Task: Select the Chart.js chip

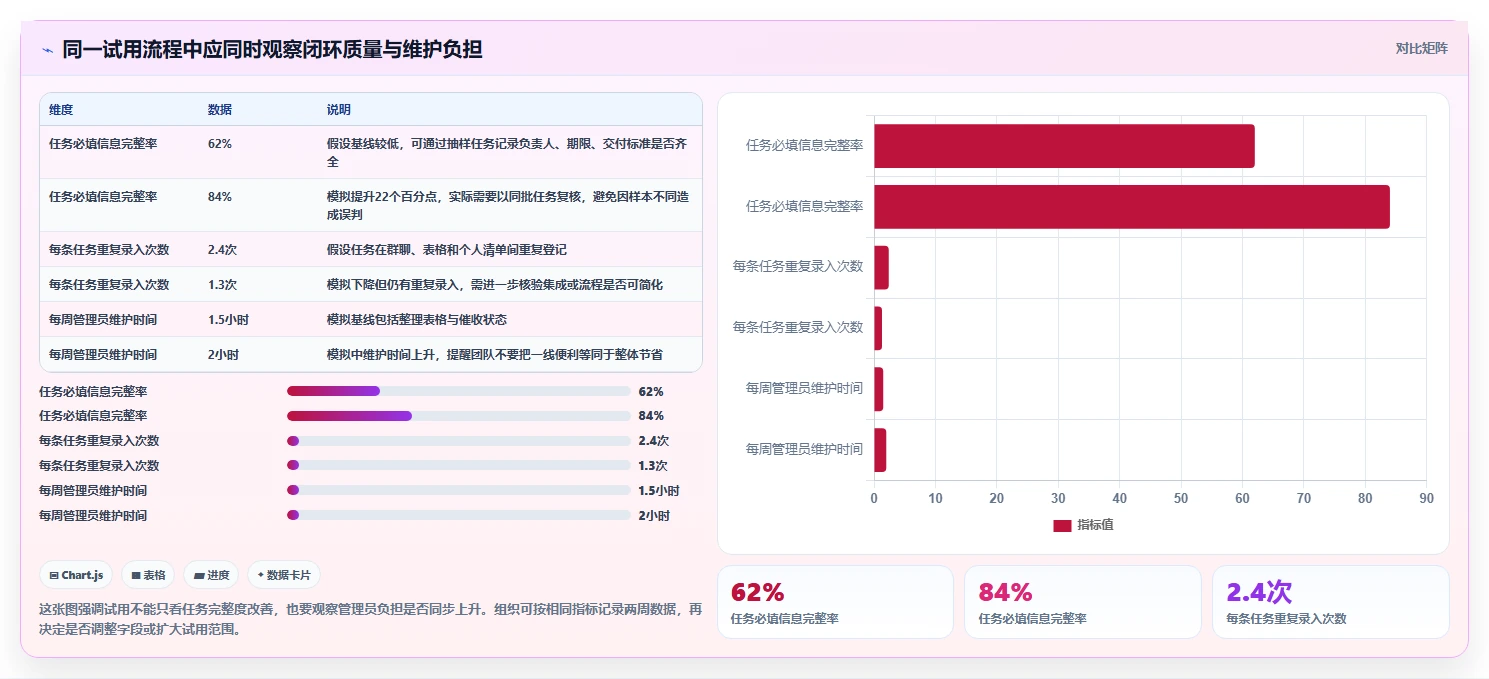Action: pyautogui.click(x=76, y=575)
